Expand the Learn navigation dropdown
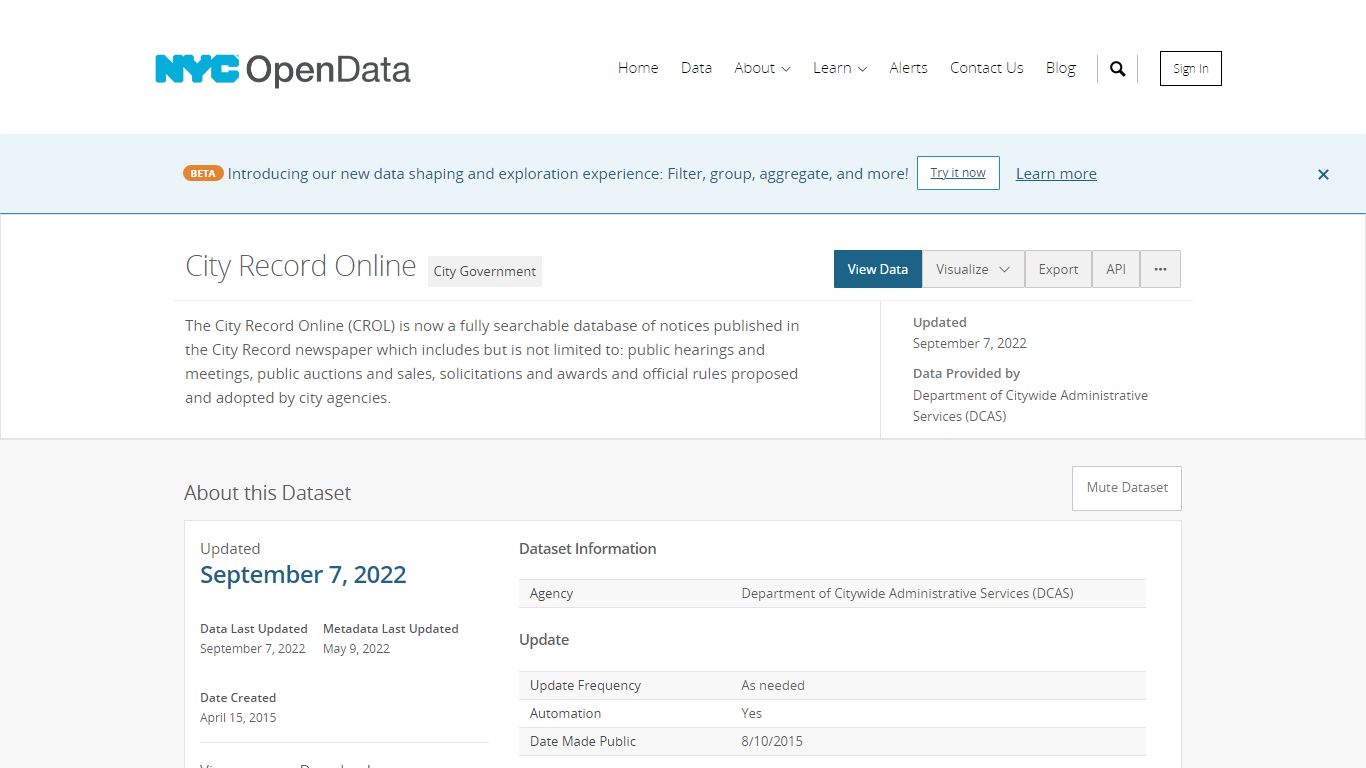This screenshot has height=768, width=1366. (x=839, y=68)
